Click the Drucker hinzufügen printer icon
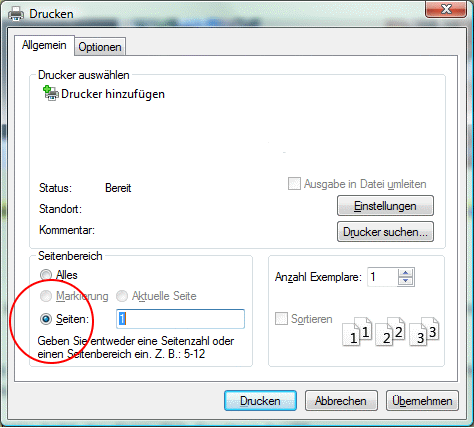474x428 pixels. [51, 93]
